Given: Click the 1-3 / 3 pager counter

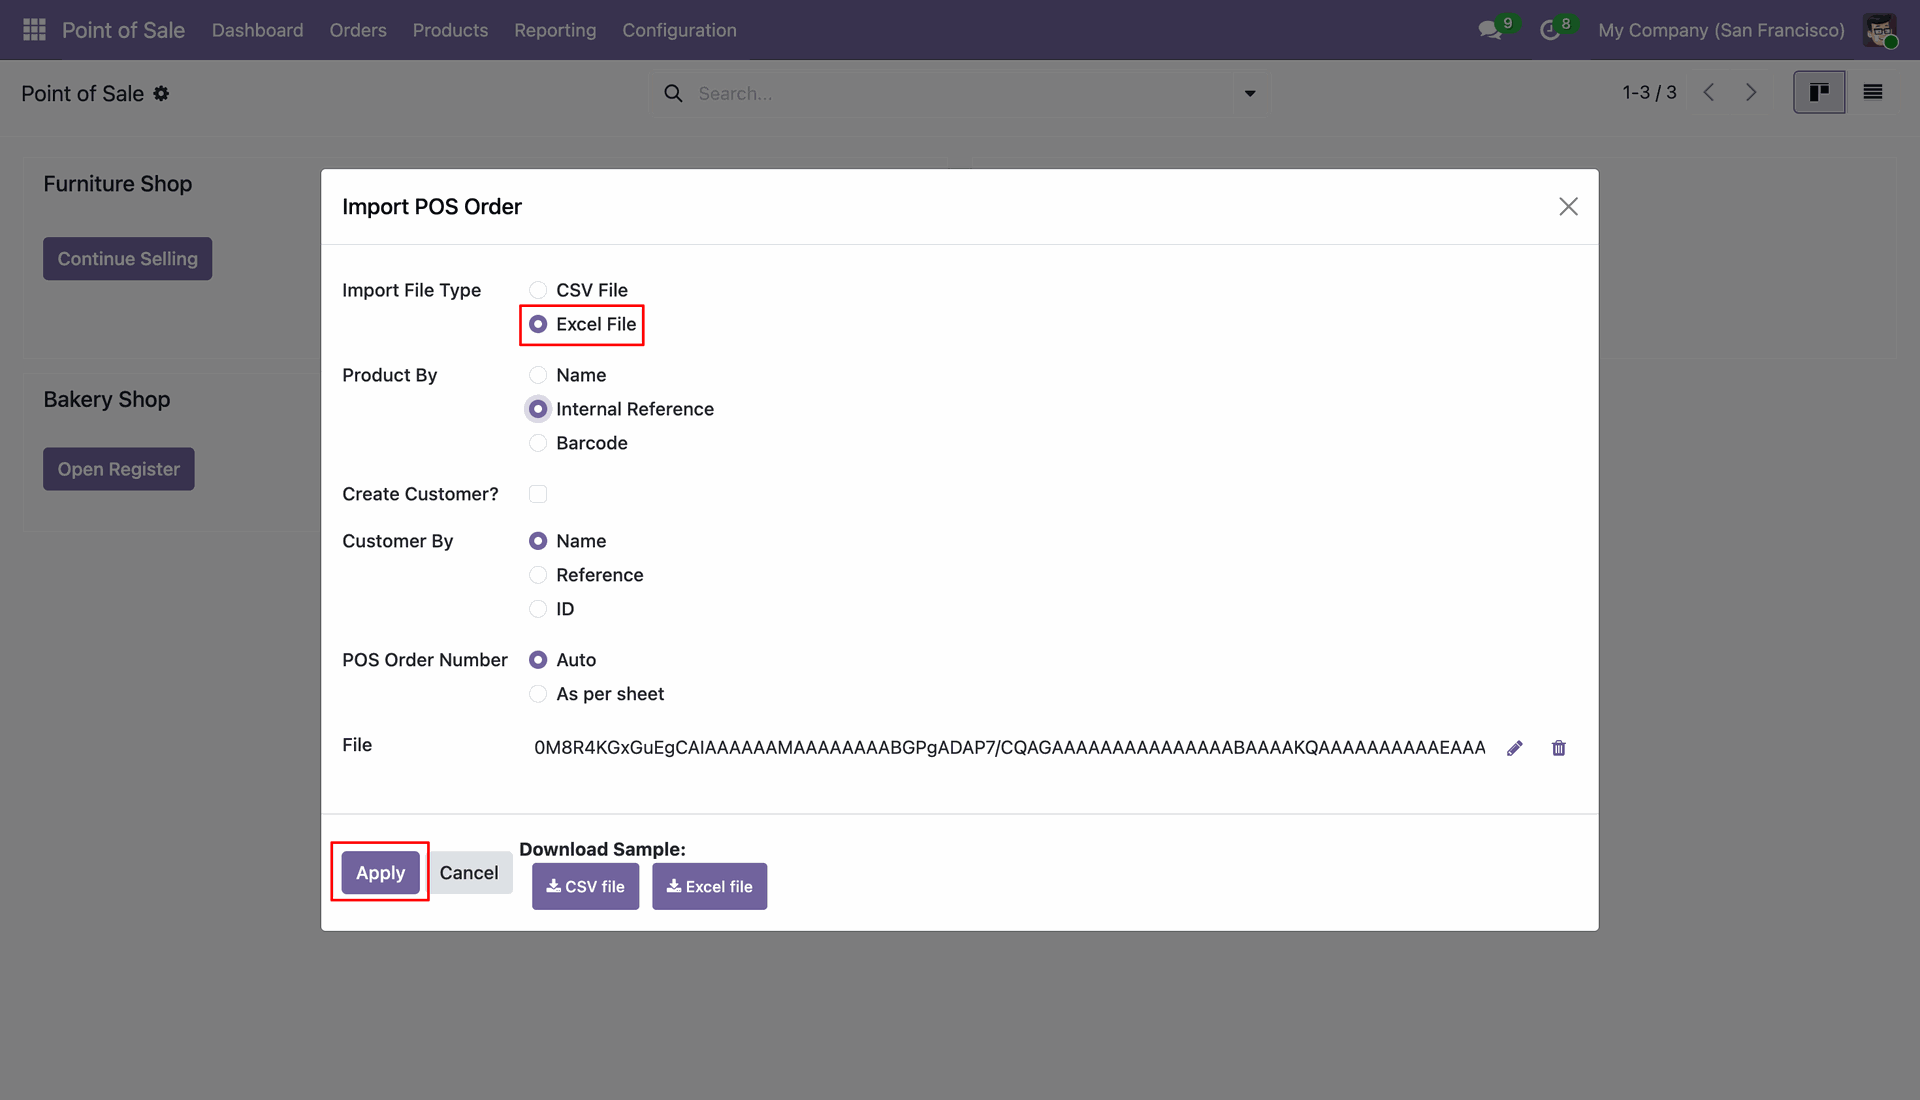Looking at the screenshot, I should pyautogui.click(x=1649, y=92).
